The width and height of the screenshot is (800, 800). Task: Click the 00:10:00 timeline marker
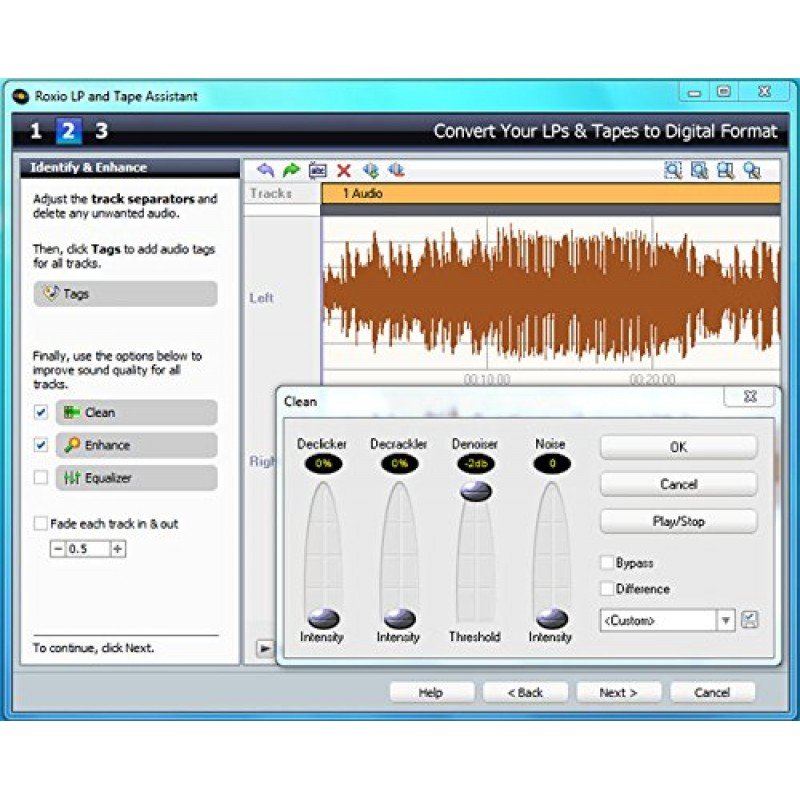click(487, 379)
